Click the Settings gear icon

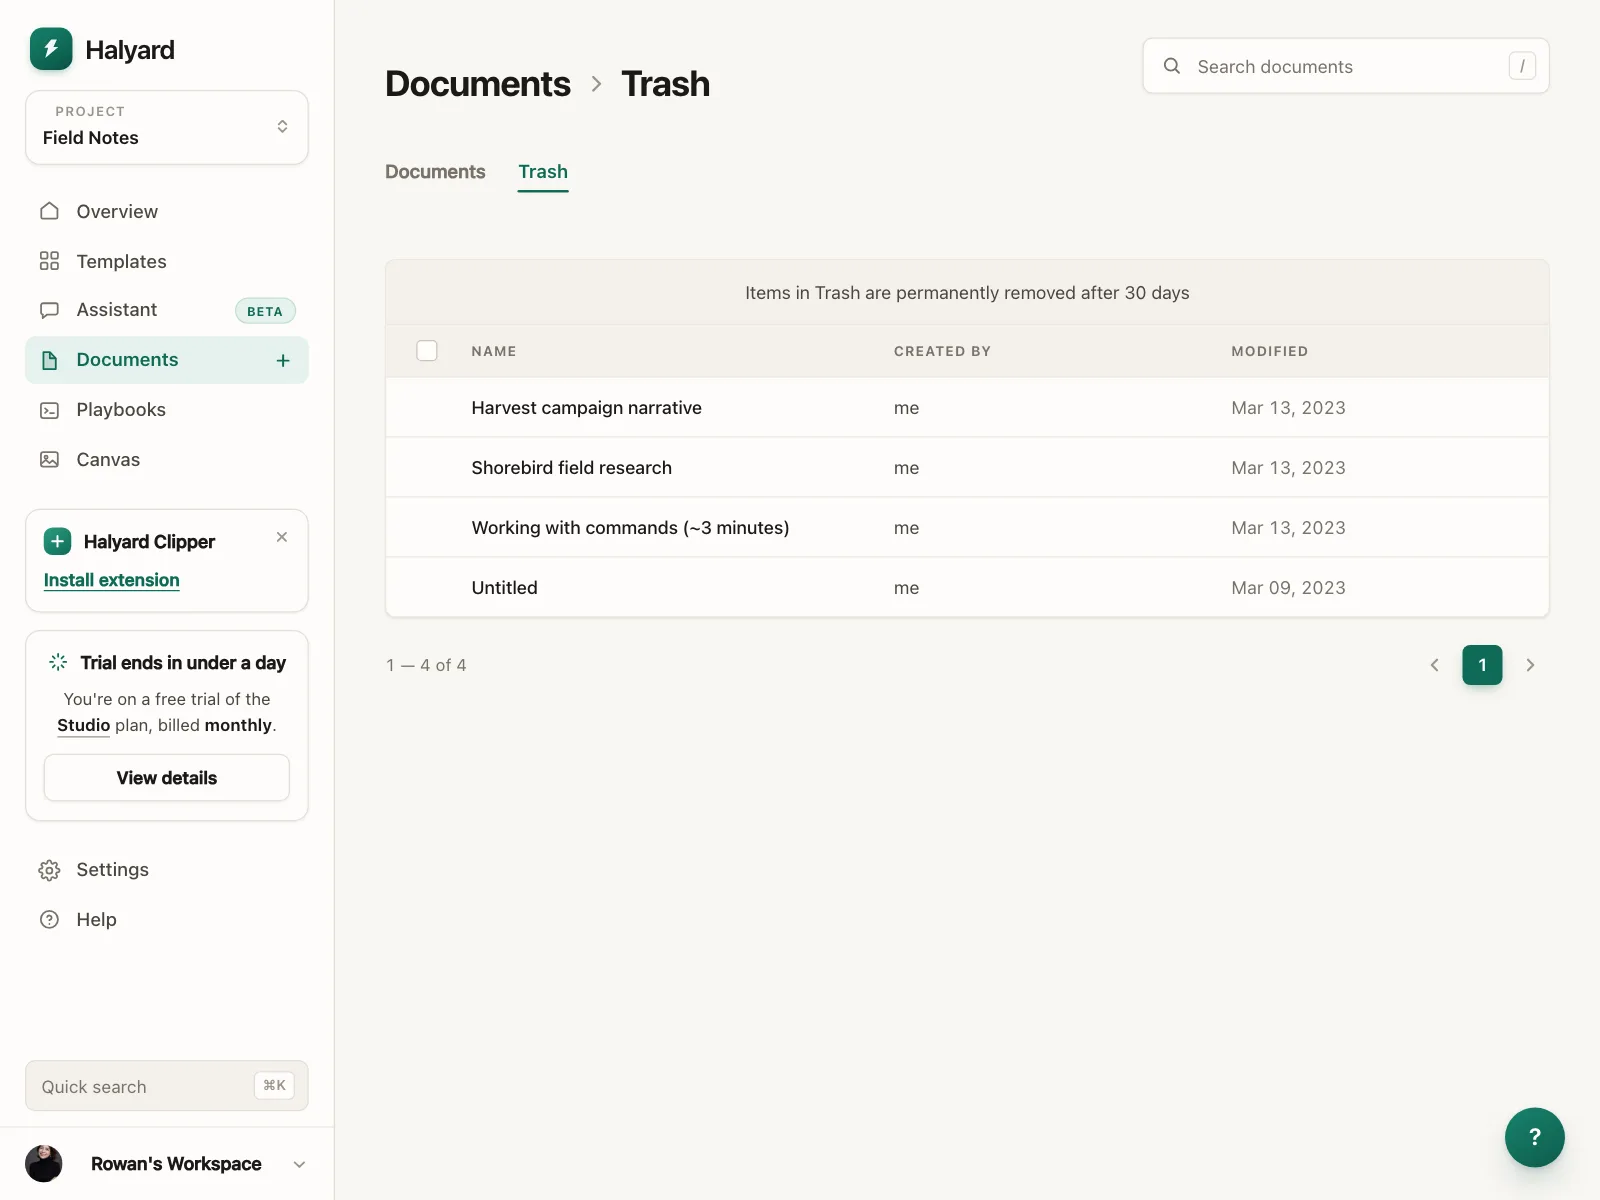click(49, 870)
